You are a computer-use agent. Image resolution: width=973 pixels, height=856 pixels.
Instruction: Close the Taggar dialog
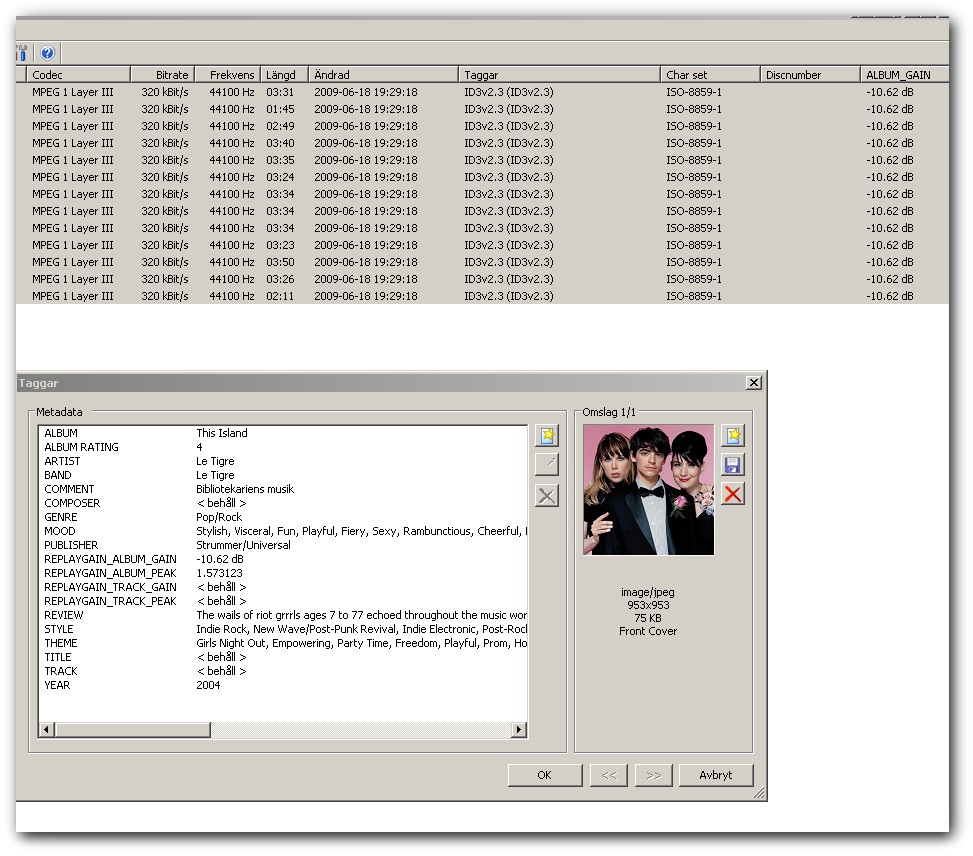pyautogui.click(x=753, y=383)
